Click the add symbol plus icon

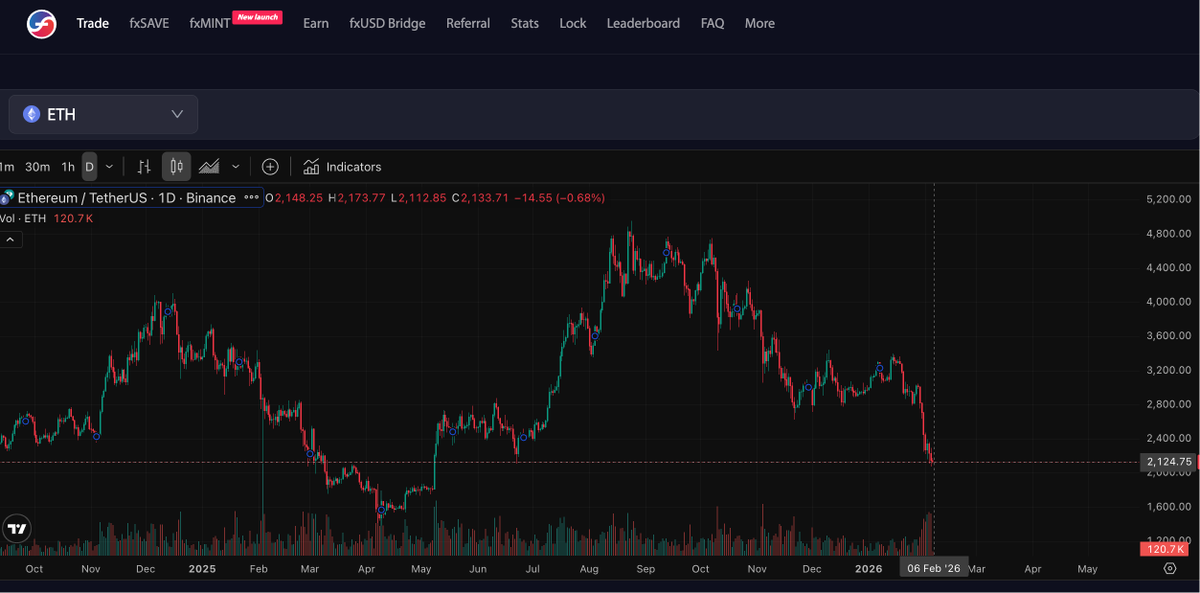(270, 167)
